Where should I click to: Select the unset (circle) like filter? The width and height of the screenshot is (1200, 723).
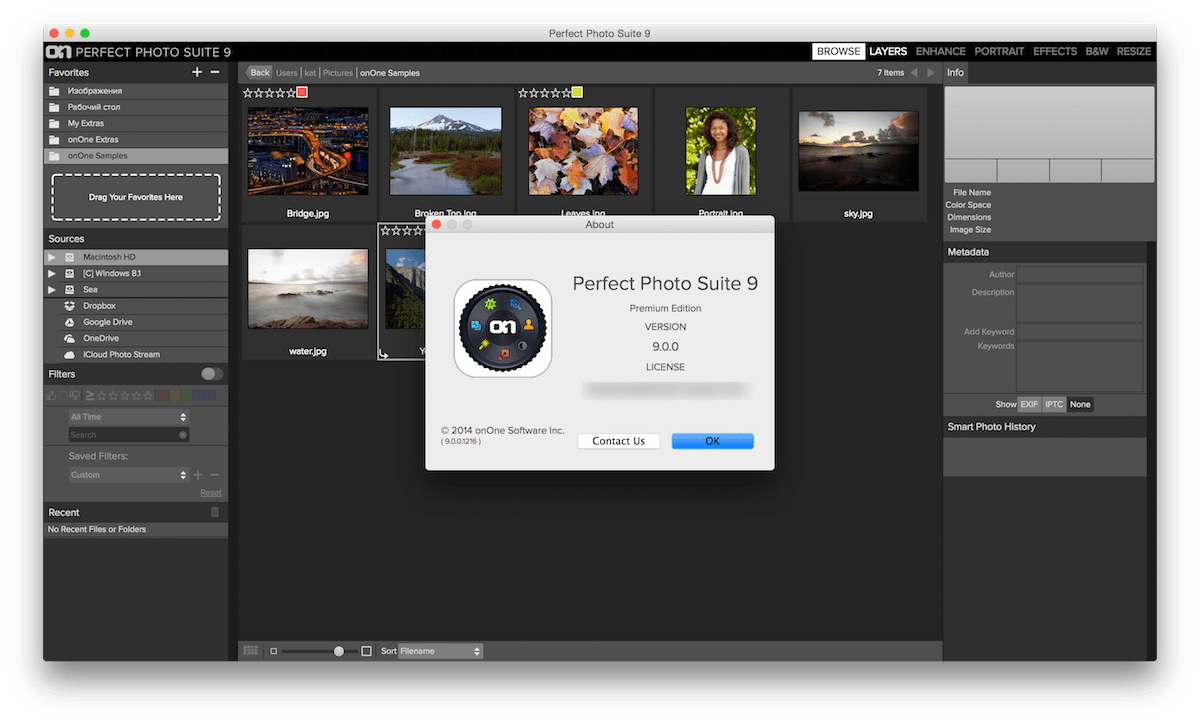63,396
